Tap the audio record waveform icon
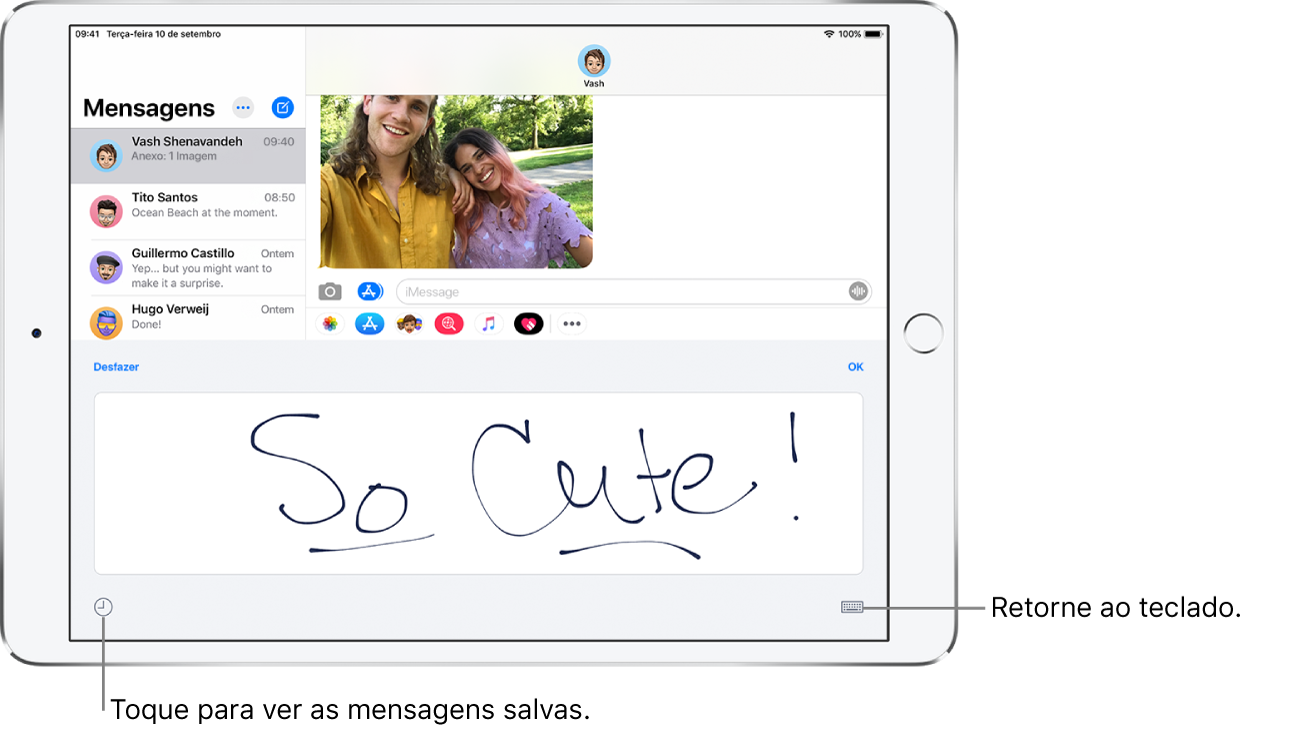 tap(858, 292)
